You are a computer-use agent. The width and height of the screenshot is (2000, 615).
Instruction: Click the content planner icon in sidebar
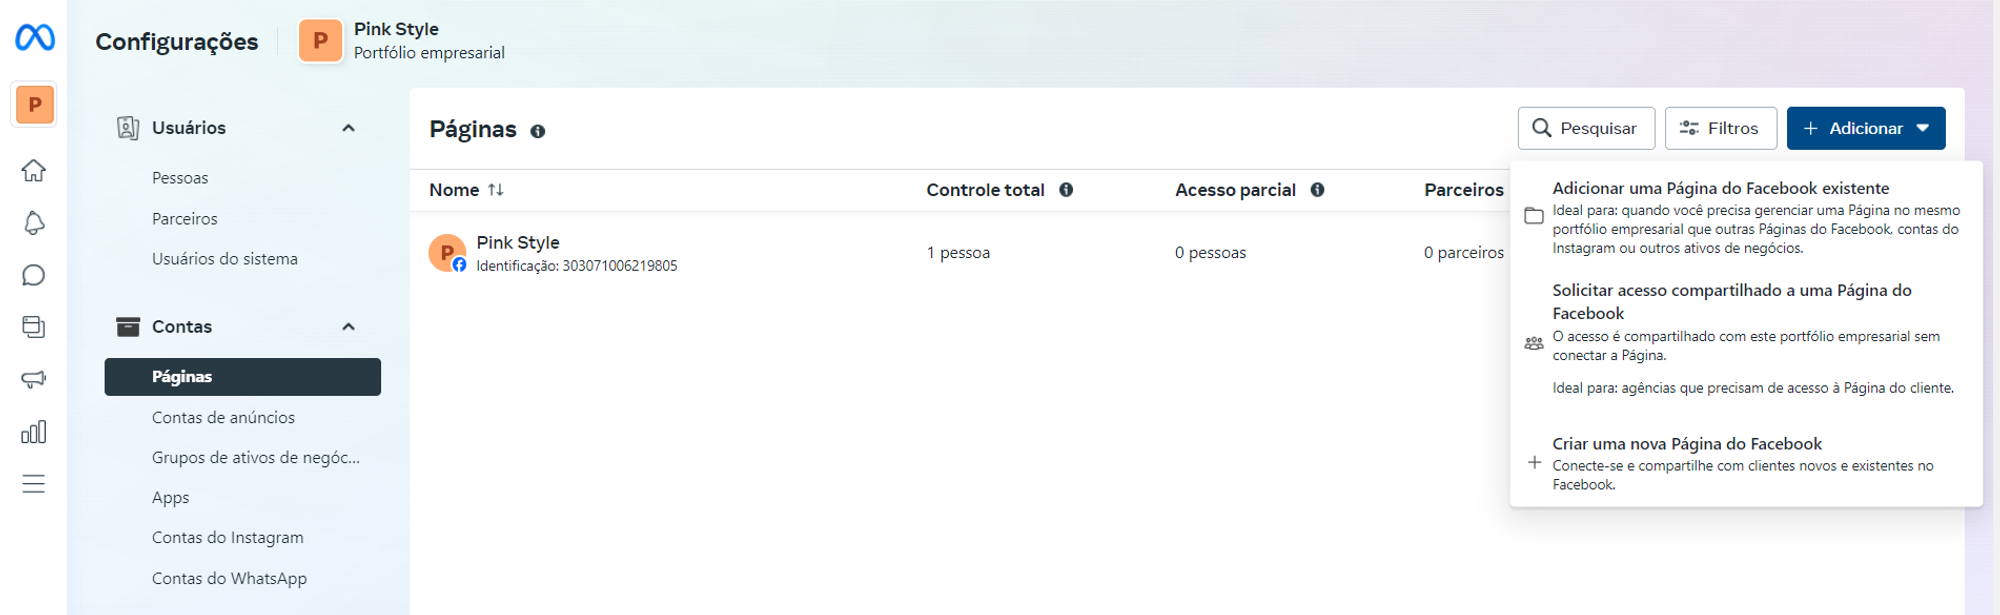34,327
